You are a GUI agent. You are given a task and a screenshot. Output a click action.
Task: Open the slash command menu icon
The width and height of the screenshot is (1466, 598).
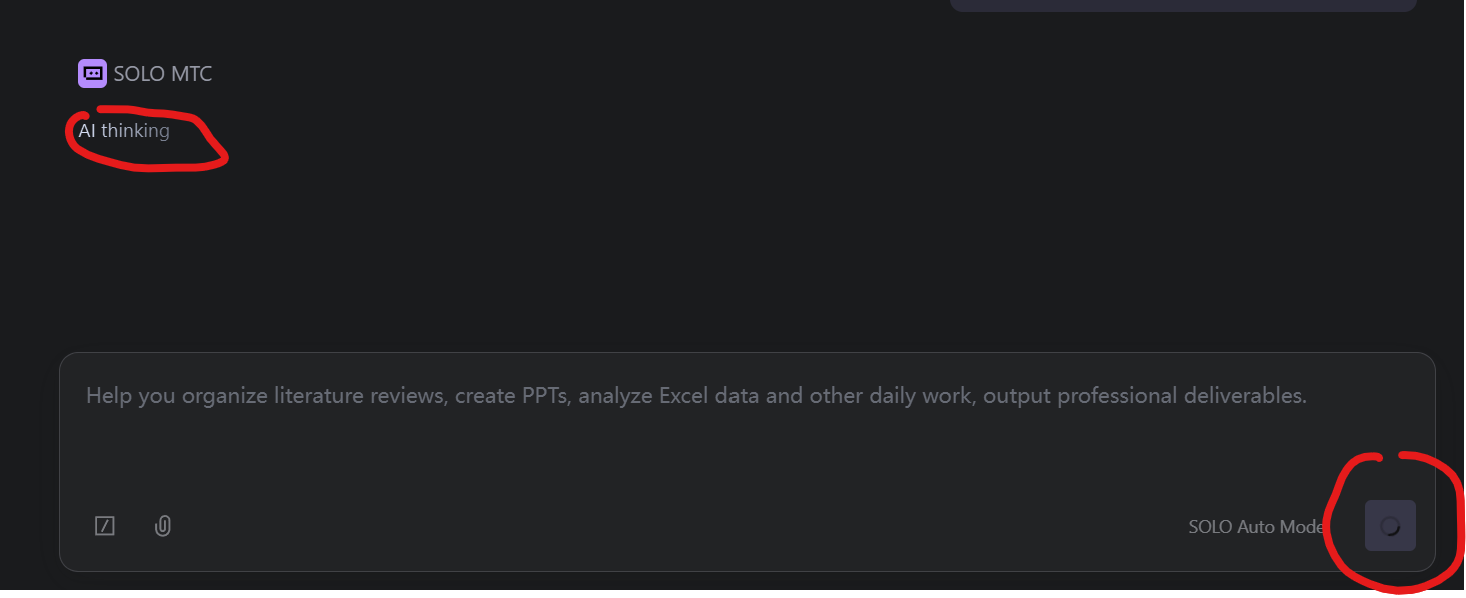[x=105, y=525]
